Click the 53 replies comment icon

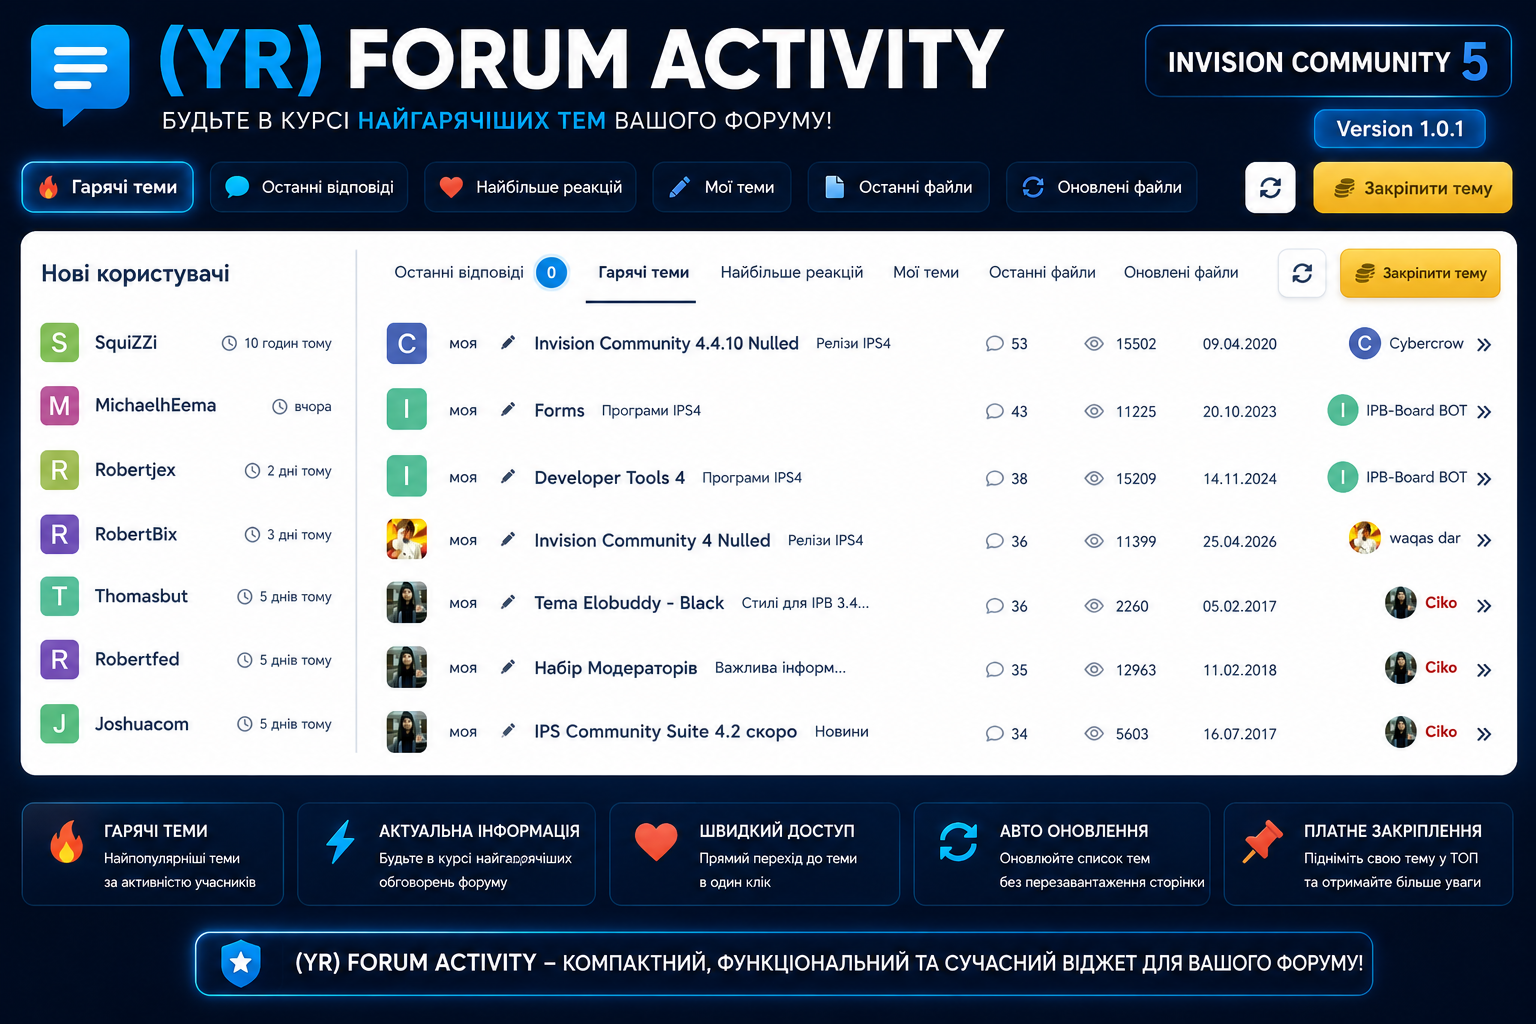(994, 344)
